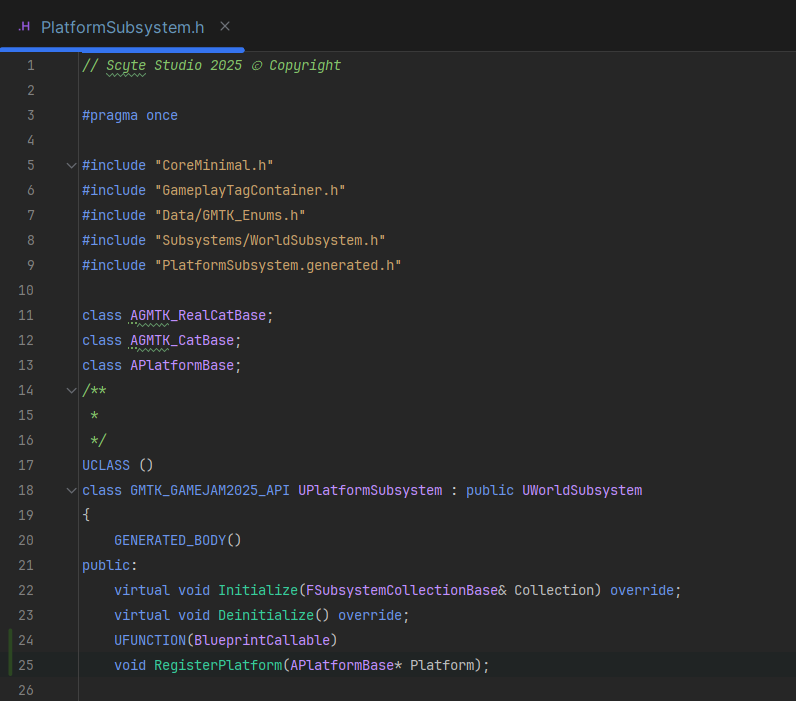Click the public: access specifier on line 21
Image resolution: width=796 pixels, height=701 pixels.
pyautogui.click(x=110, y=565)
